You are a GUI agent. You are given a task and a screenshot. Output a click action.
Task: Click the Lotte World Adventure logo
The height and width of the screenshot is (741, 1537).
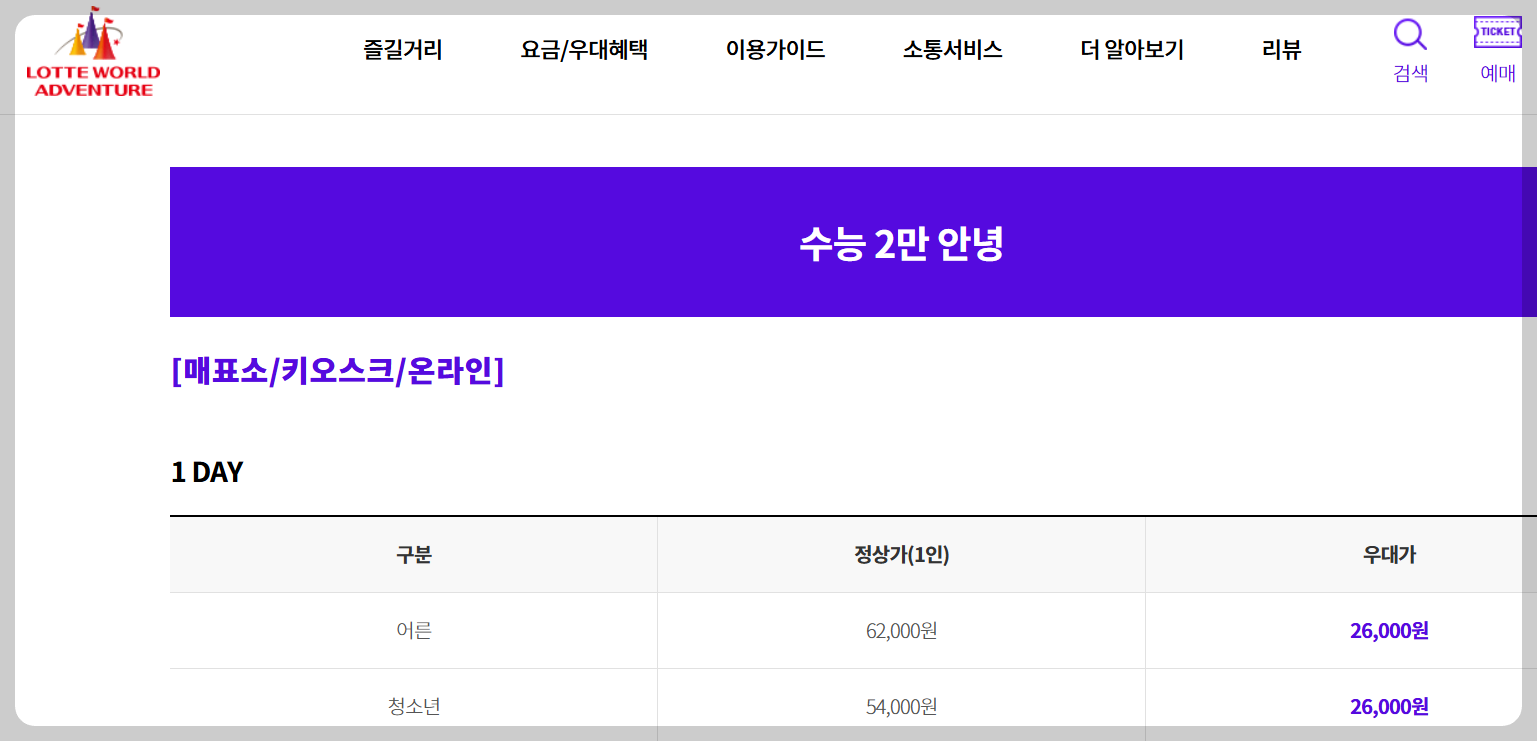[92, 53]
